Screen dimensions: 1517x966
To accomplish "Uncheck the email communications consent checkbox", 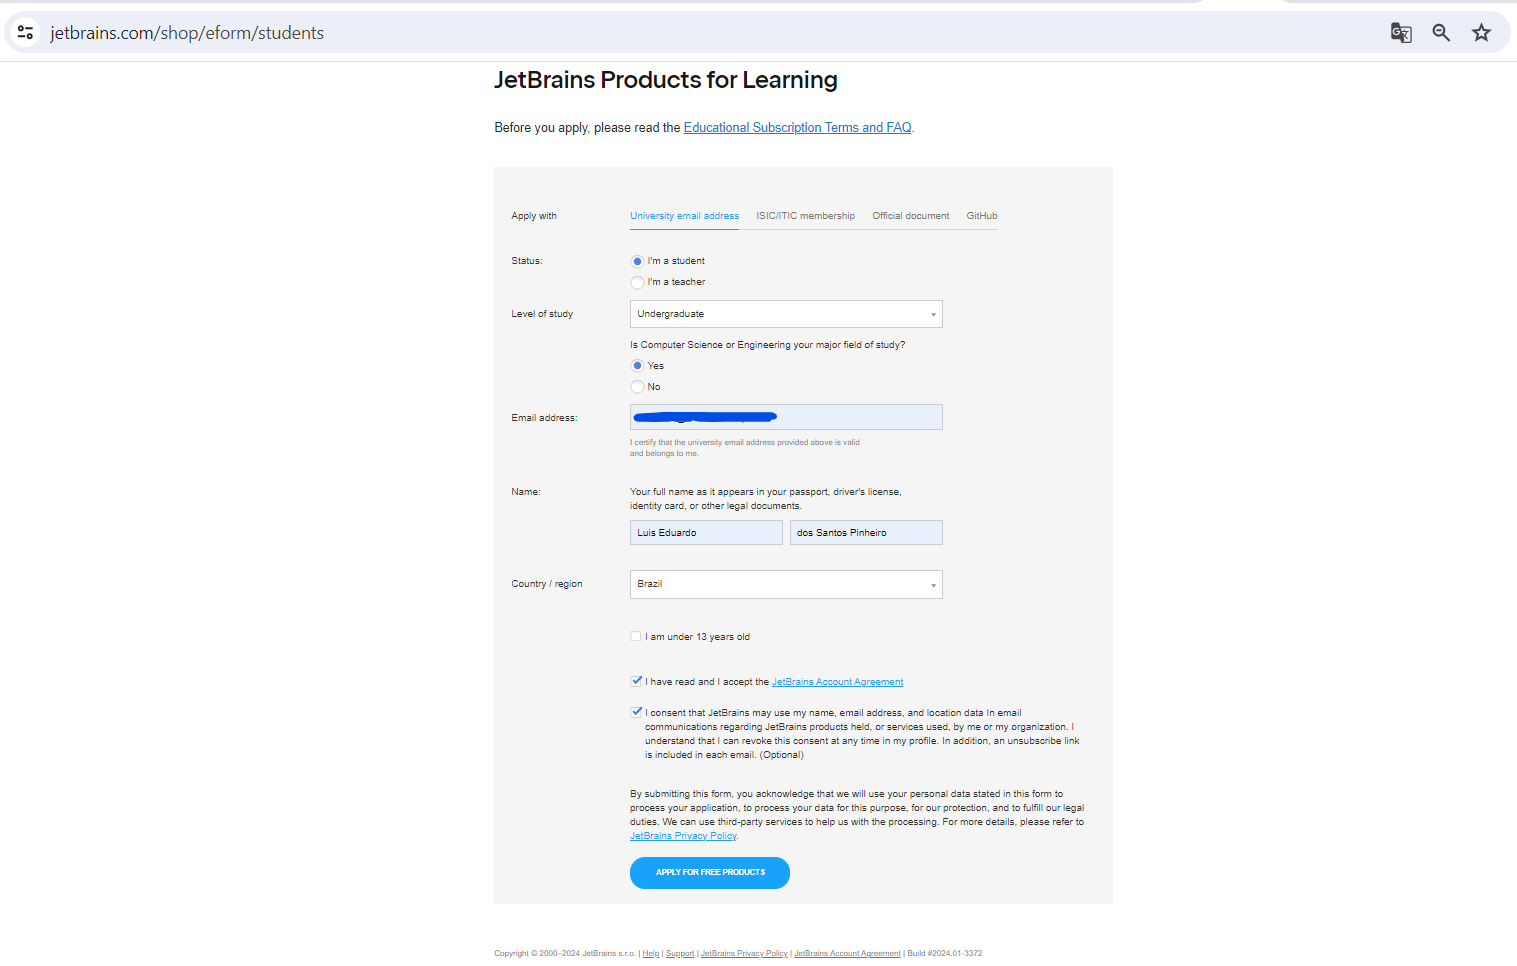I will tap(636, 712).
